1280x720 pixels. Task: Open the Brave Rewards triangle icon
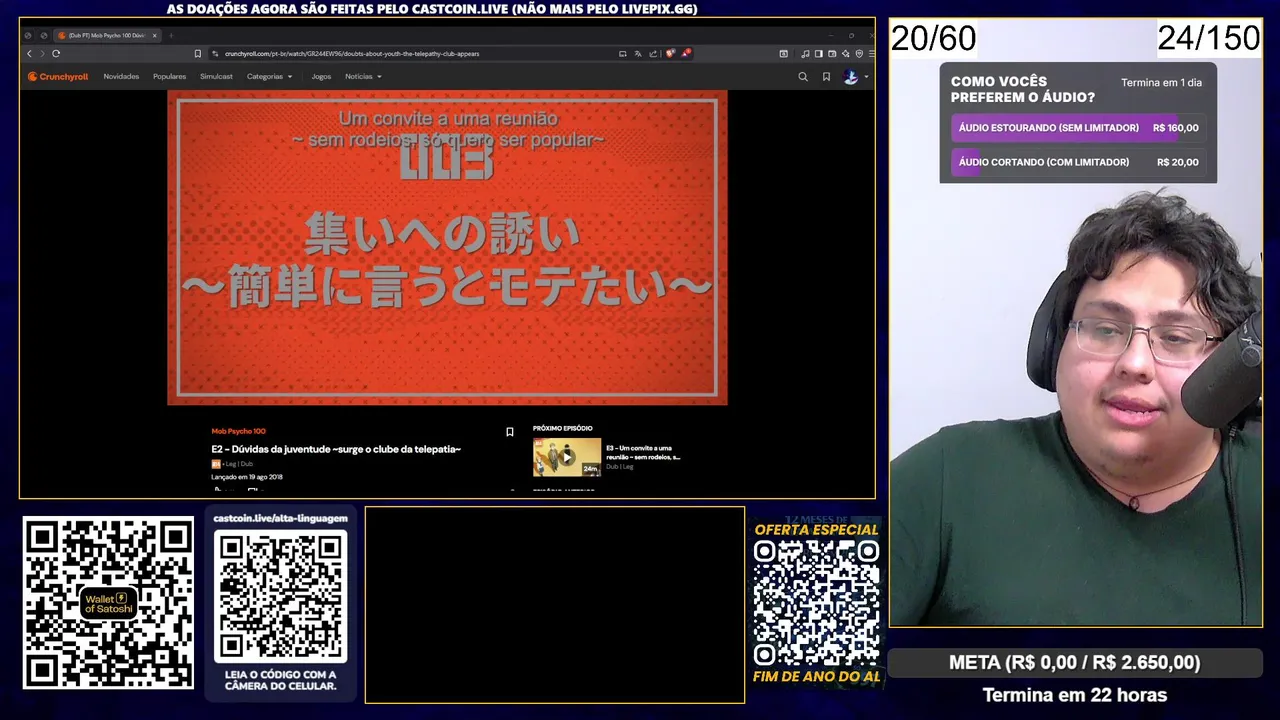point(686,53)
